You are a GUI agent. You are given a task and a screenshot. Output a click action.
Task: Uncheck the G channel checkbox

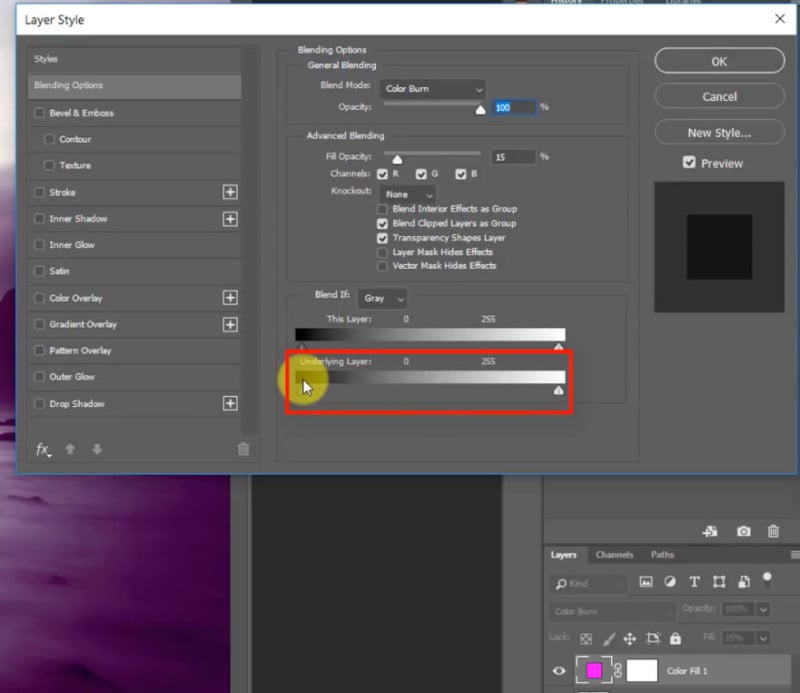click(421, 174)
